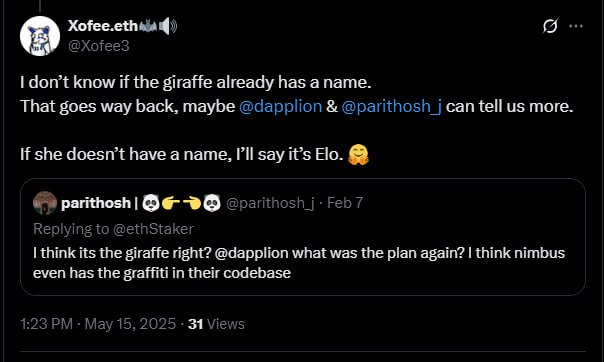Open Xofee.eth profile avatar
This screenshot has width=604, height=362.
coord(40,36)
